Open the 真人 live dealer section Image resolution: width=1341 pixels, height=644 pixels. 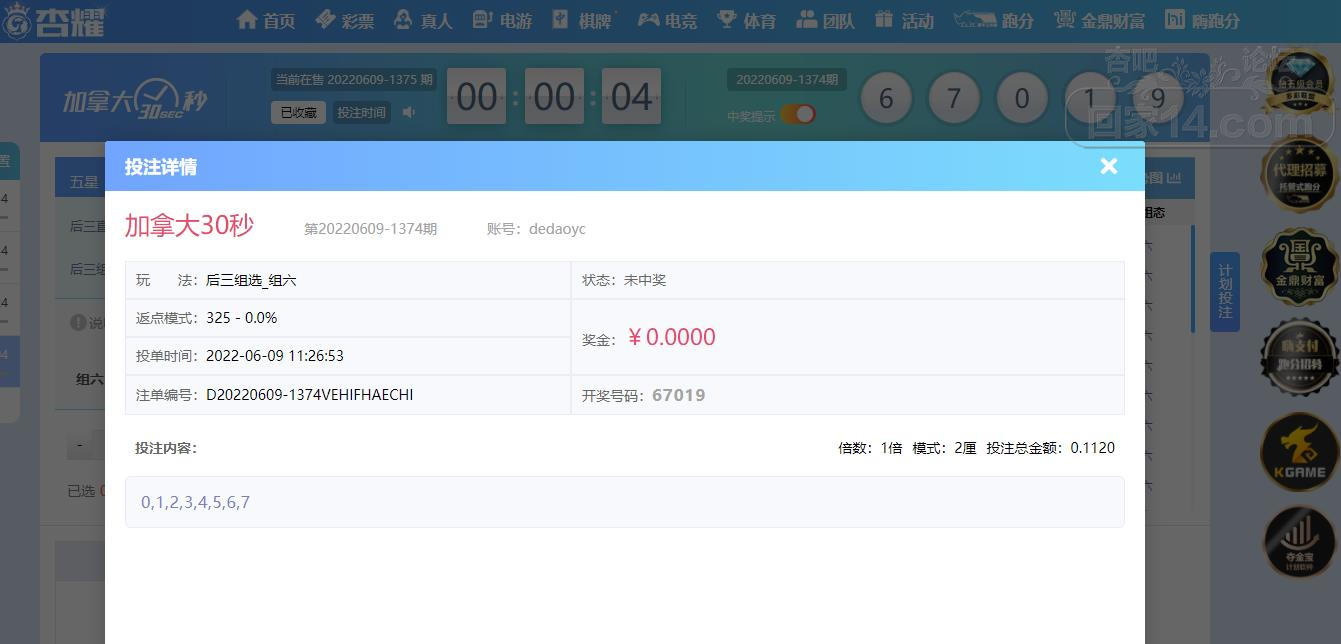pyautogui.click(x=423, y=20)
